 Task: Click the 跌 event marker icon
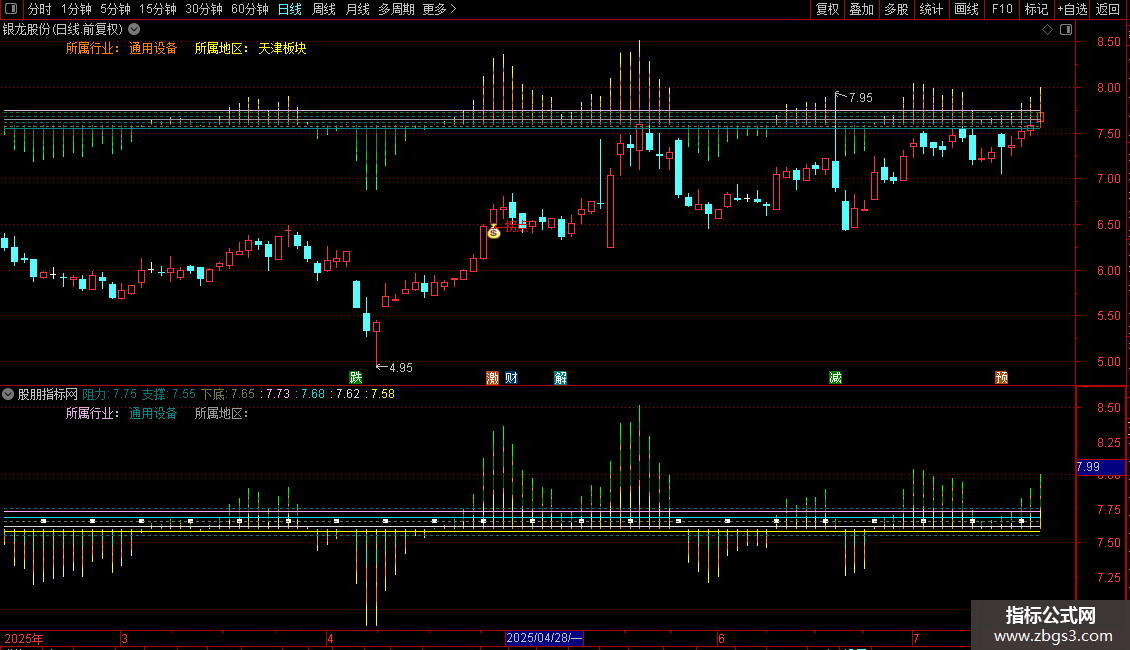point(355,378)
